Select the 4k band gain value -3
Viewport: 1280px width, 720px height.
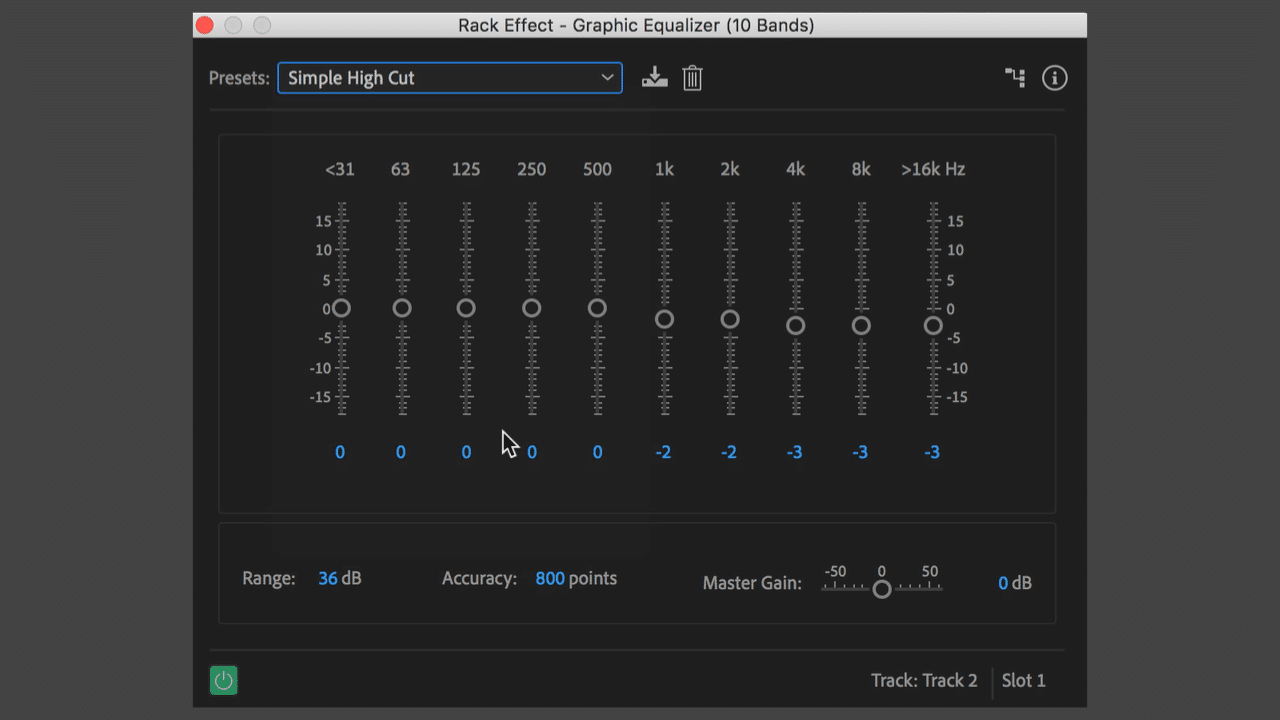(x=794, y=452)
